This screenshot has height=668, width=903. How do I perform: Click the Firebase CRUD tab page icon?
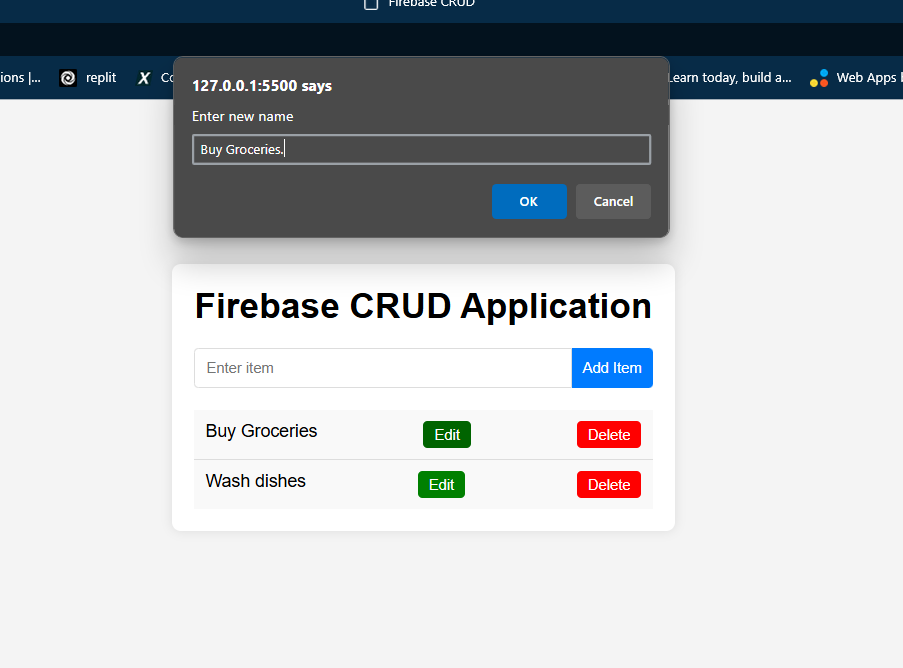pyautogui.click(x=371, y=5)
